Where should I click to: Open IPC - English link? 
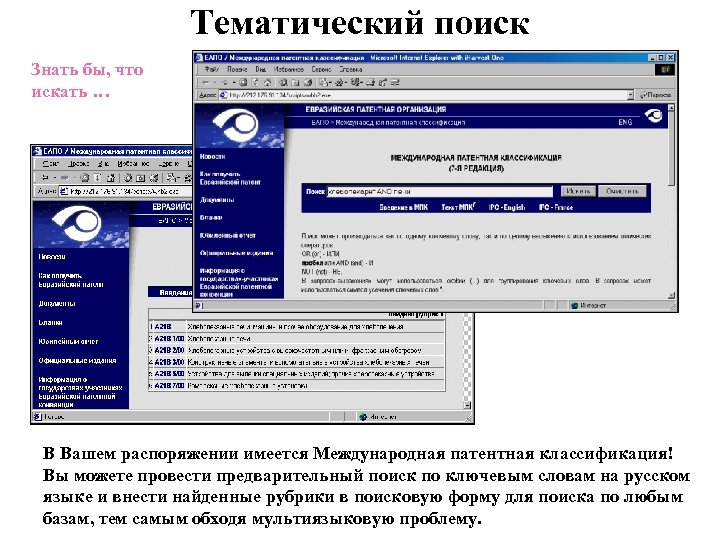coord(507,208)
